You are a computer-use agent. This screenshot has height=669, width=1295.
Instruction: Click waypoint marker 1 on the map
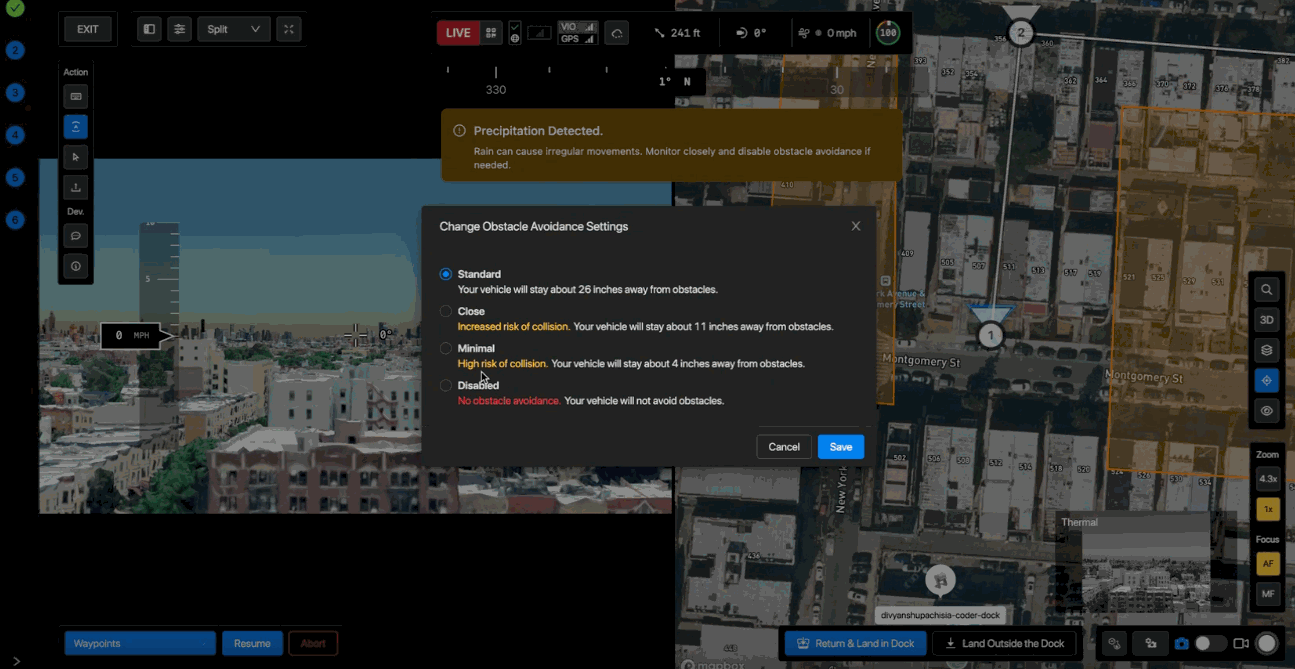990,335
